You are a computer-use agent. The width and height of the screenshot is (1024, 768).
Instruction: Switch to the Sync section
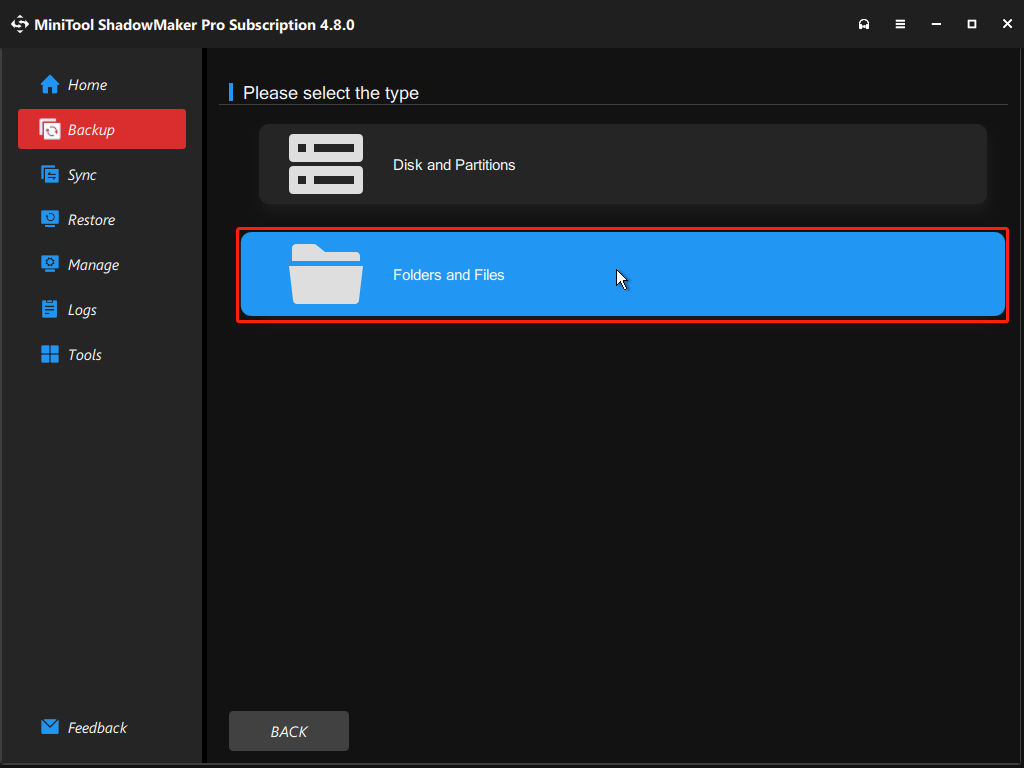coord(80,174)
